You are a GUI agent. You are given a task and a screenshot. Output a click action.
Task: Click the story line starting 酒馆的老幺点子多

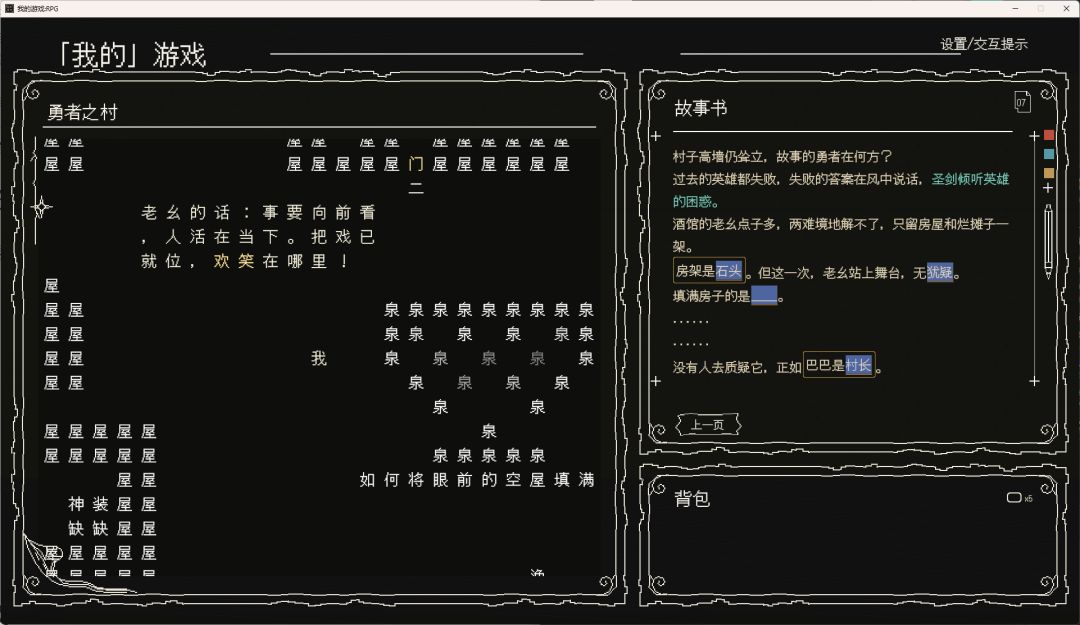coord(840,235)
